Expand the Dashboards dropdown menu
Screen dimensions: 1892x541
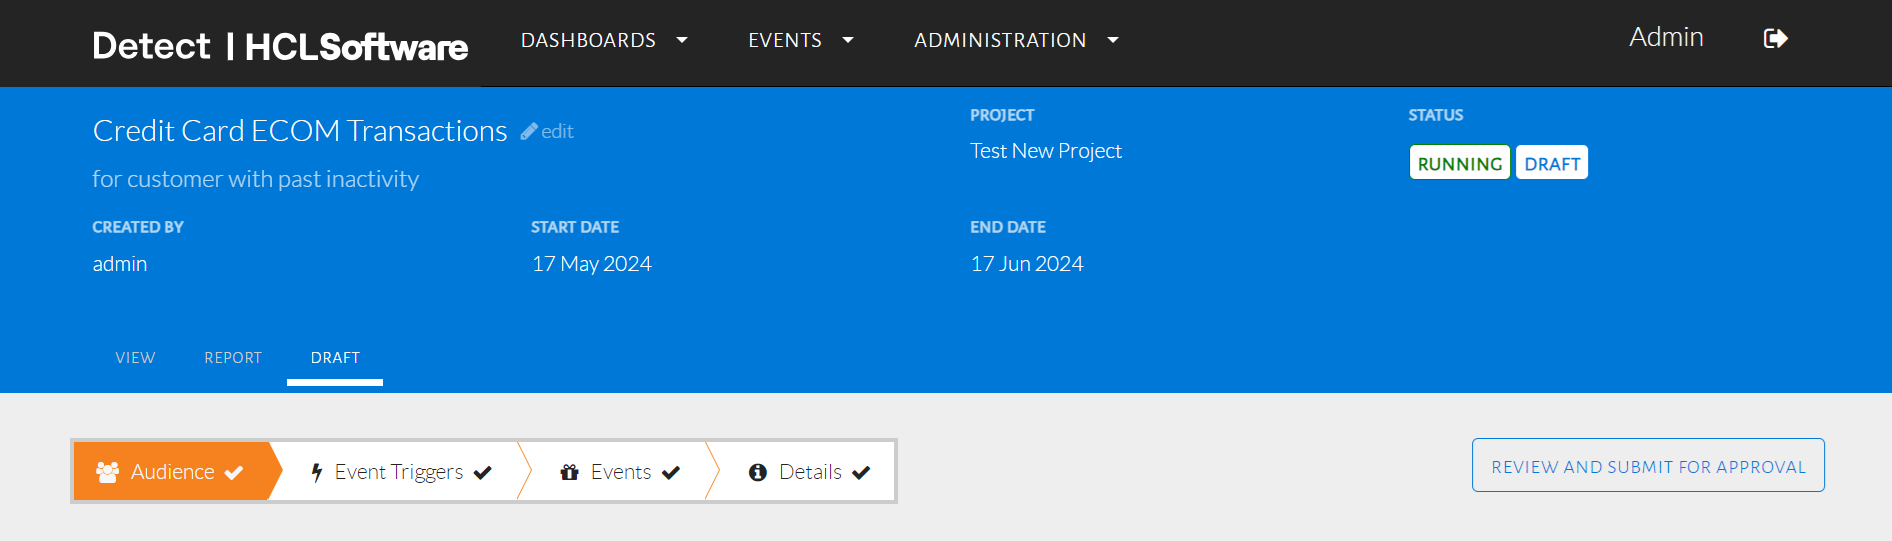click(603, 40)
